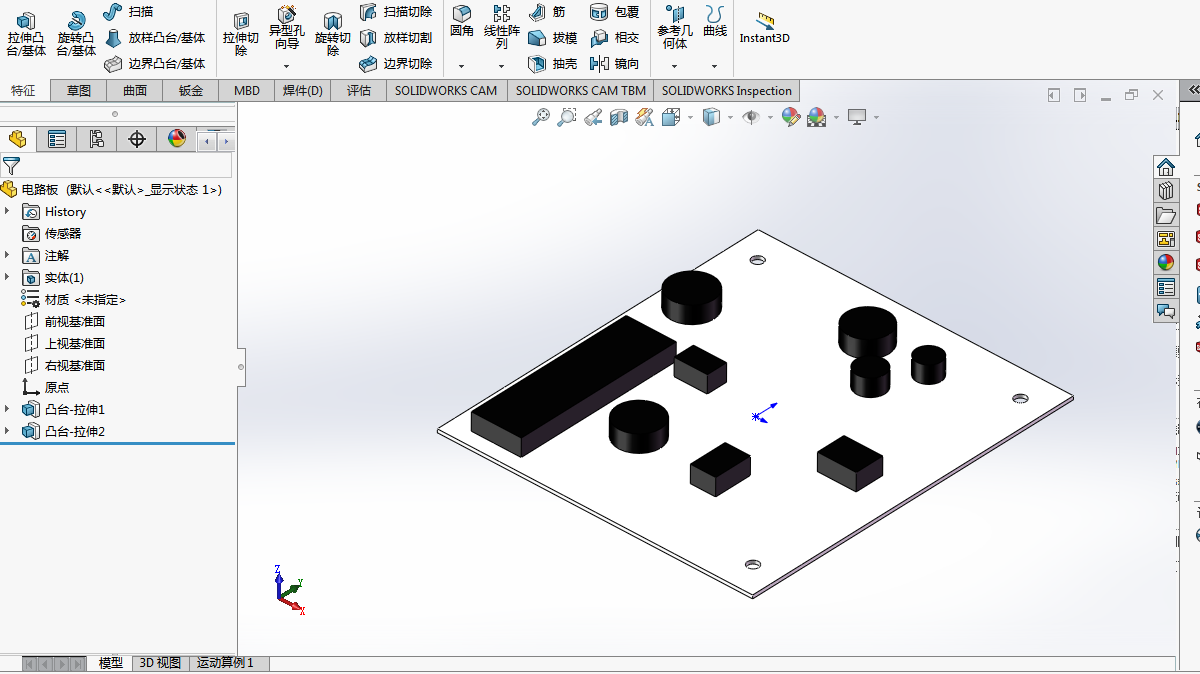Select the 旋转切除 revolved cut tool
1200x674 pixels.
[x=333, y=35]
